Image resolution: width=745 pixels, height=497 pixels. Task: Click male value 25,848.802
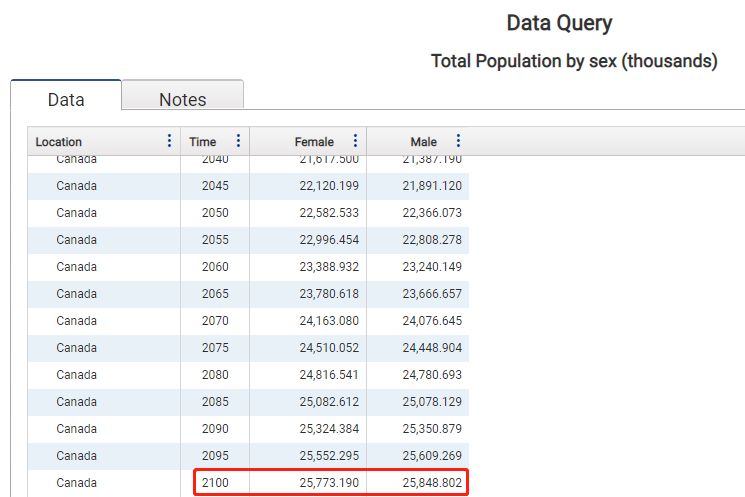coord(432,483)
